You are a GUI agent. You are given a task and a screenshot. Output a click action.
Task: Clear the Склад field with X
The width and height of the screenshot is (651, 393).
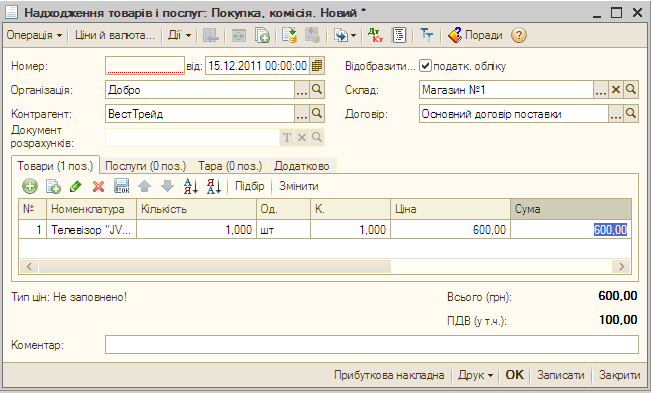(x=616, y=90)
